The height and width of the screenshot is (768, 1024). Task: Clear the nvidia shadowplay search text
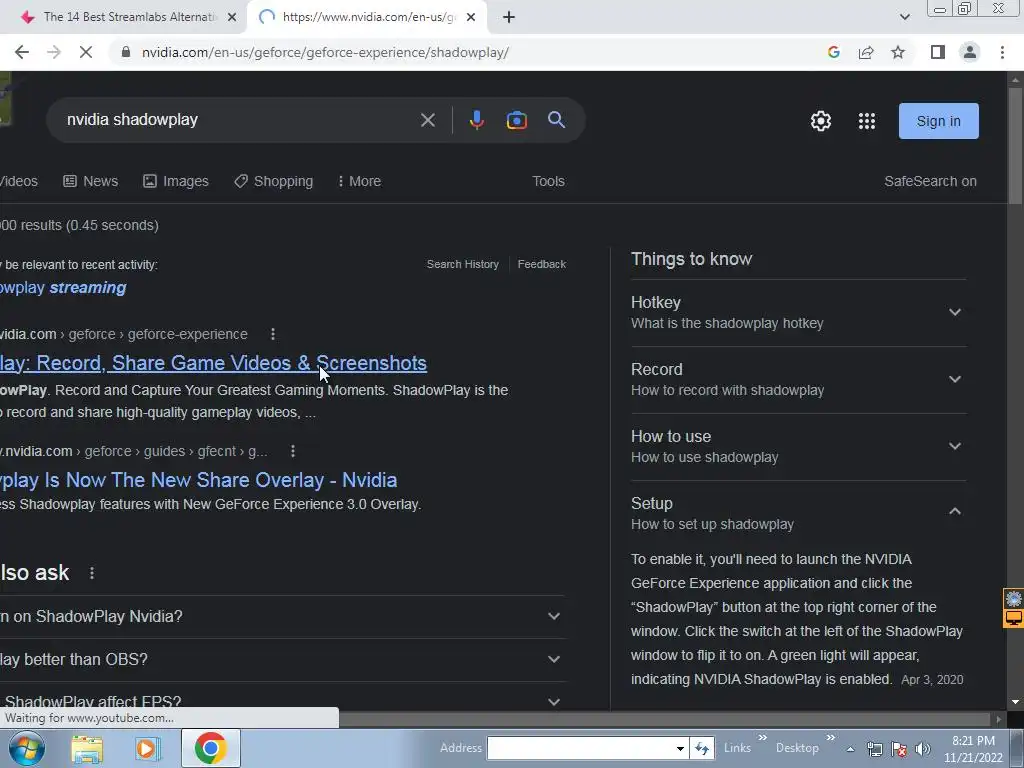[x=428, y=120]
